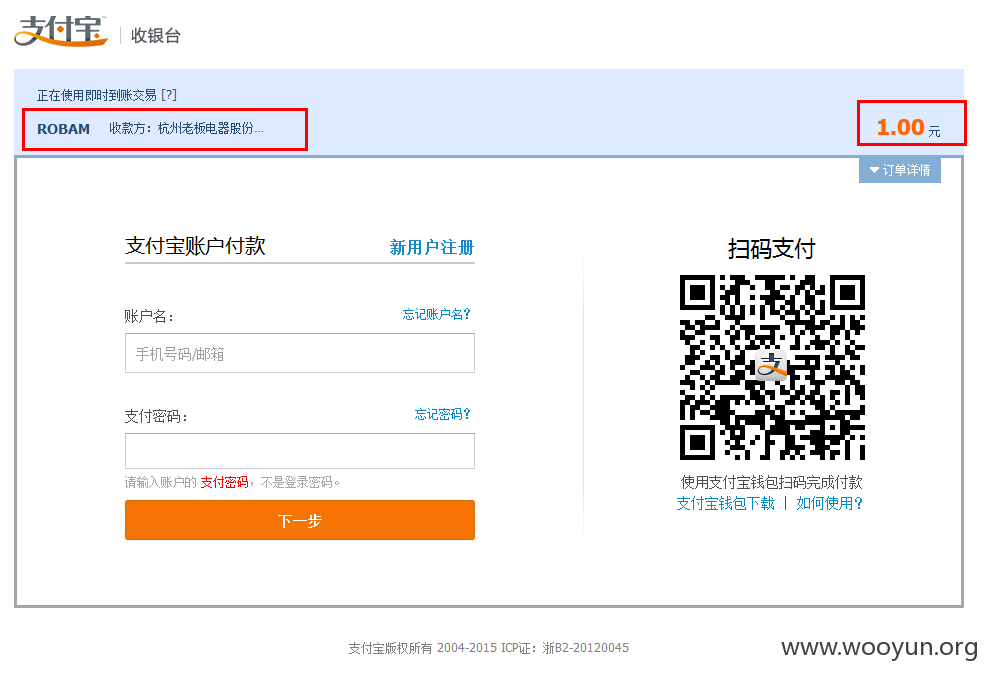Open the 支付宝钱包下载 download link

(725, 503)
